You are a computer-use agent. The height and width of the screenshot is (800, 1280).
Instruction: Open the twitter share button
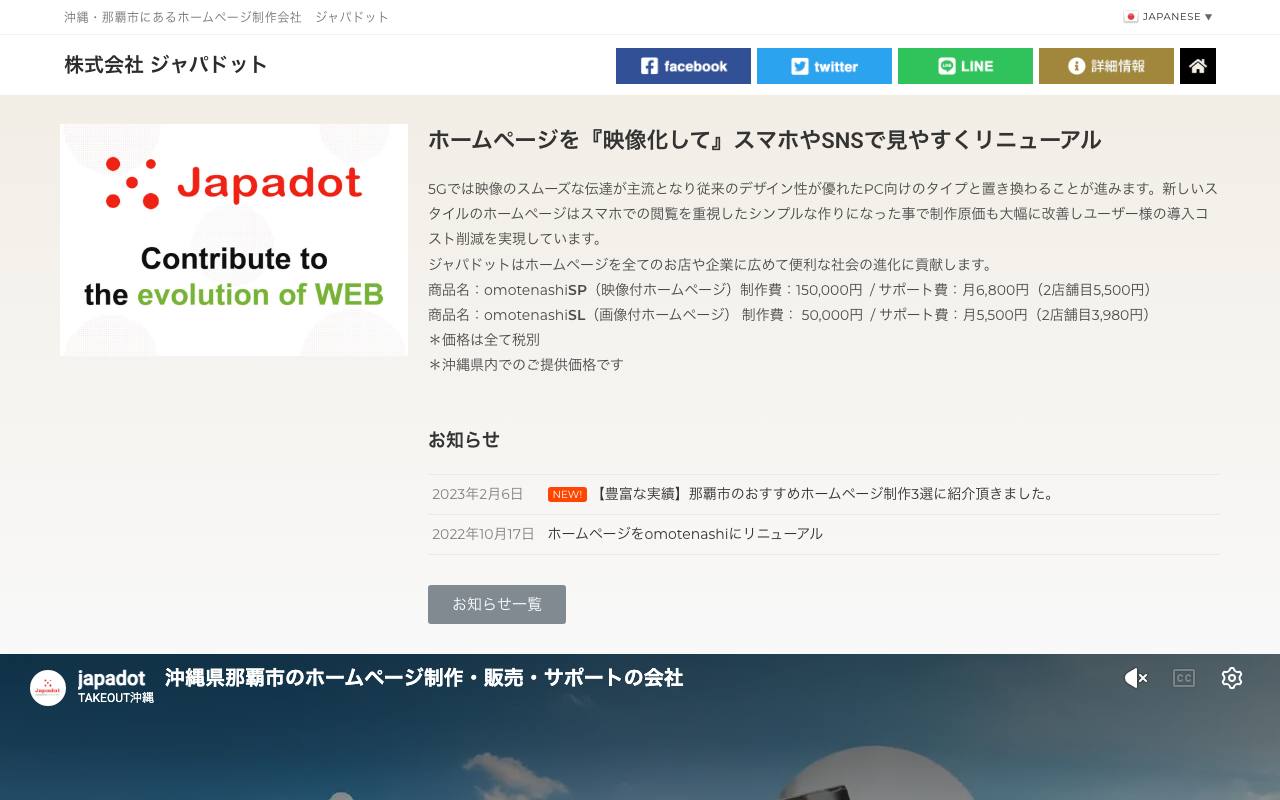pyautogui.click(x=824, y=66)
